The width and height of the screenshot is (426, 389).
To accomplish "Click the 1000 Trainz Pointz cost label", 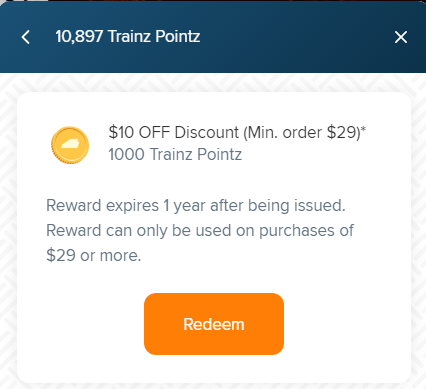I will click(175, 154).
